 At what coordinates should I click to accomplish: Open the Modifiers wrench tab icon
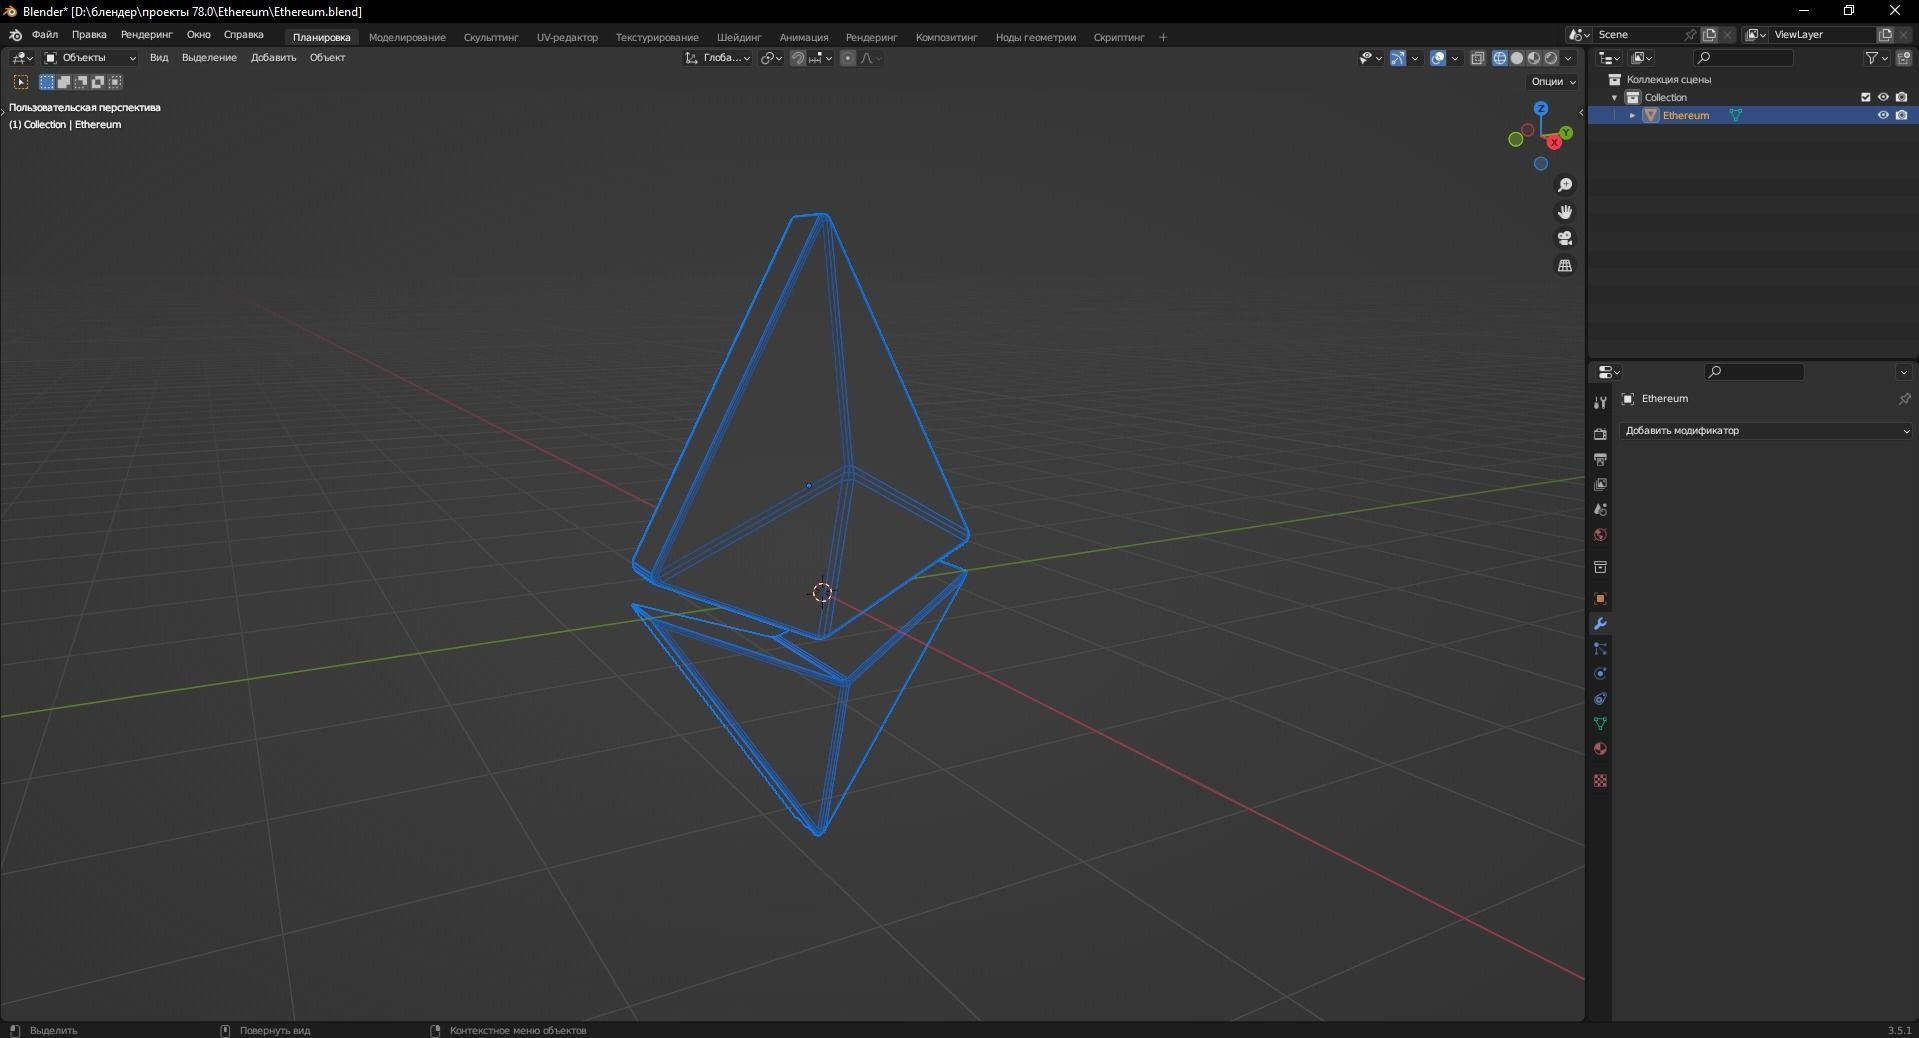pyautogui.click(x=1600, y=624)
